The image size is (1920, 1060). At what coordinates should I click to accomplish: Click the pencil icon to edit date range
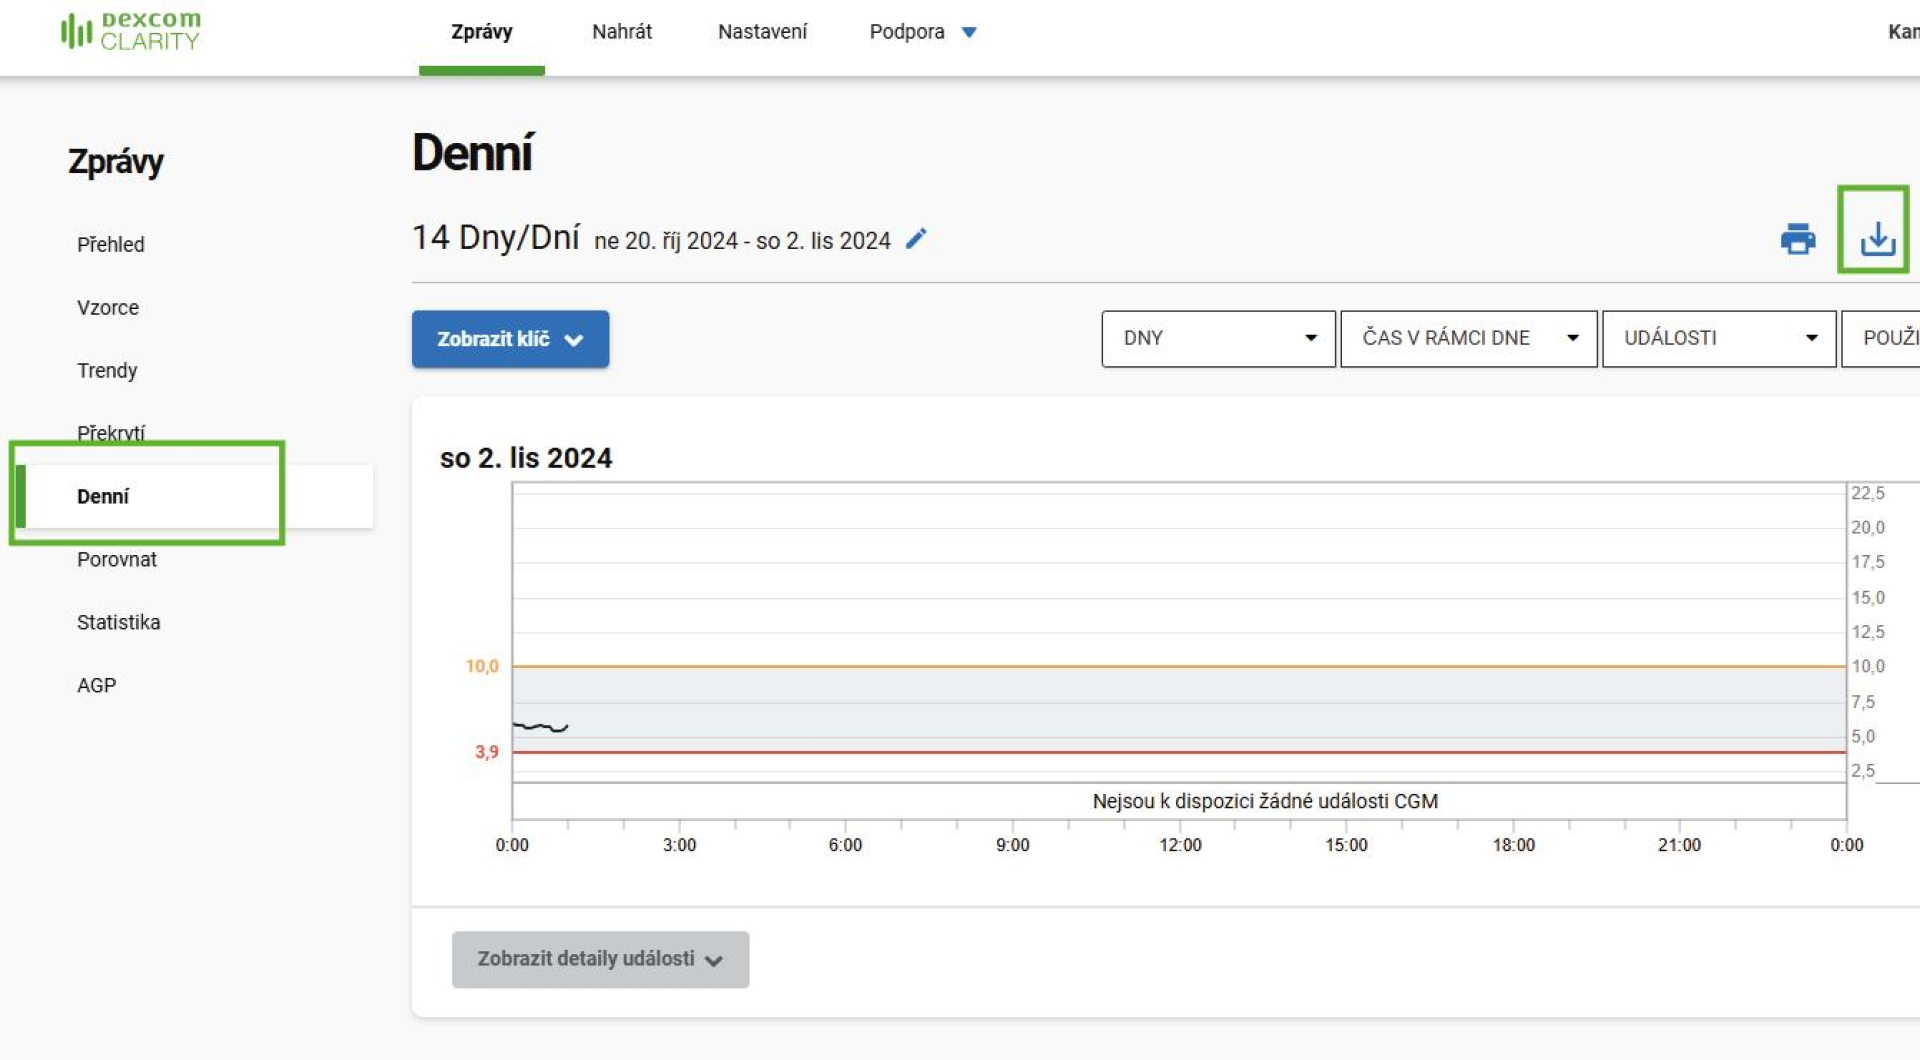[916, 239]
